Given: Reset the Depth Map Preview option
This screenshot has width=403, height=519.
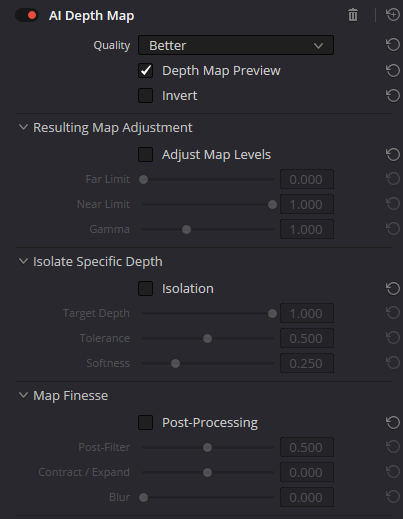Looking at the screenshot, I should point(393,71).
